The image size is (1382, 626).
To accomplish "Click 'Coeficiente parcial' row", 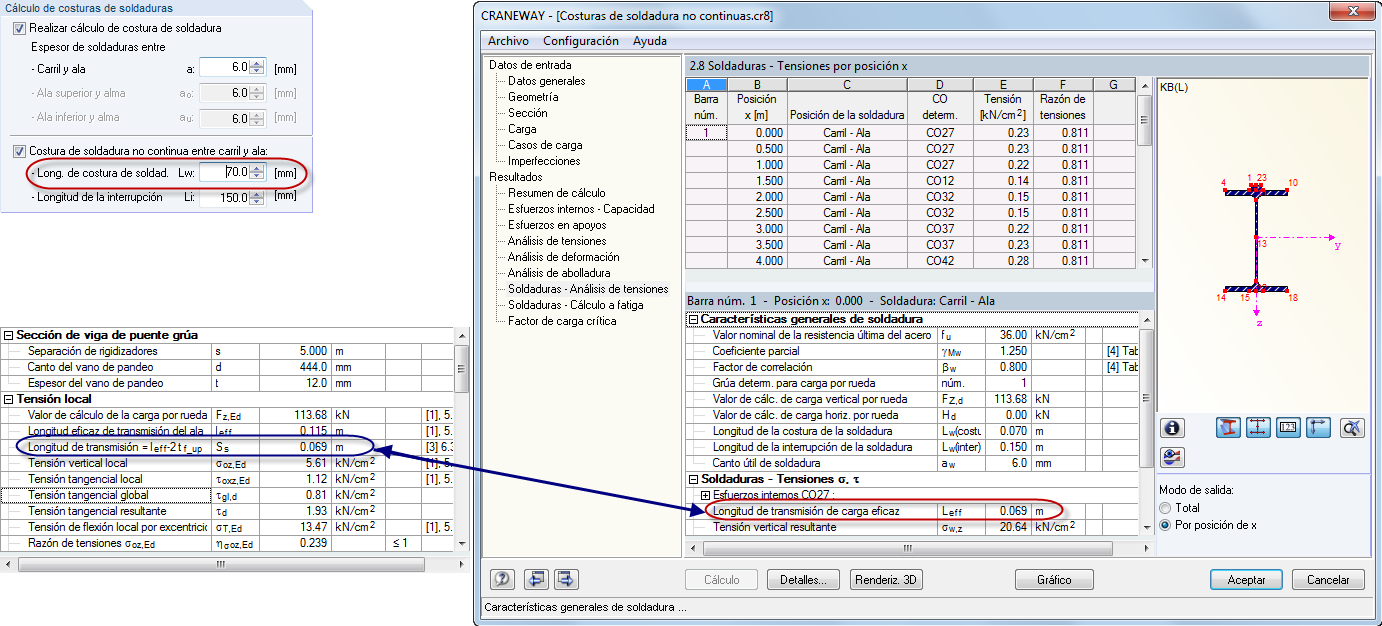I will [910, 351].
